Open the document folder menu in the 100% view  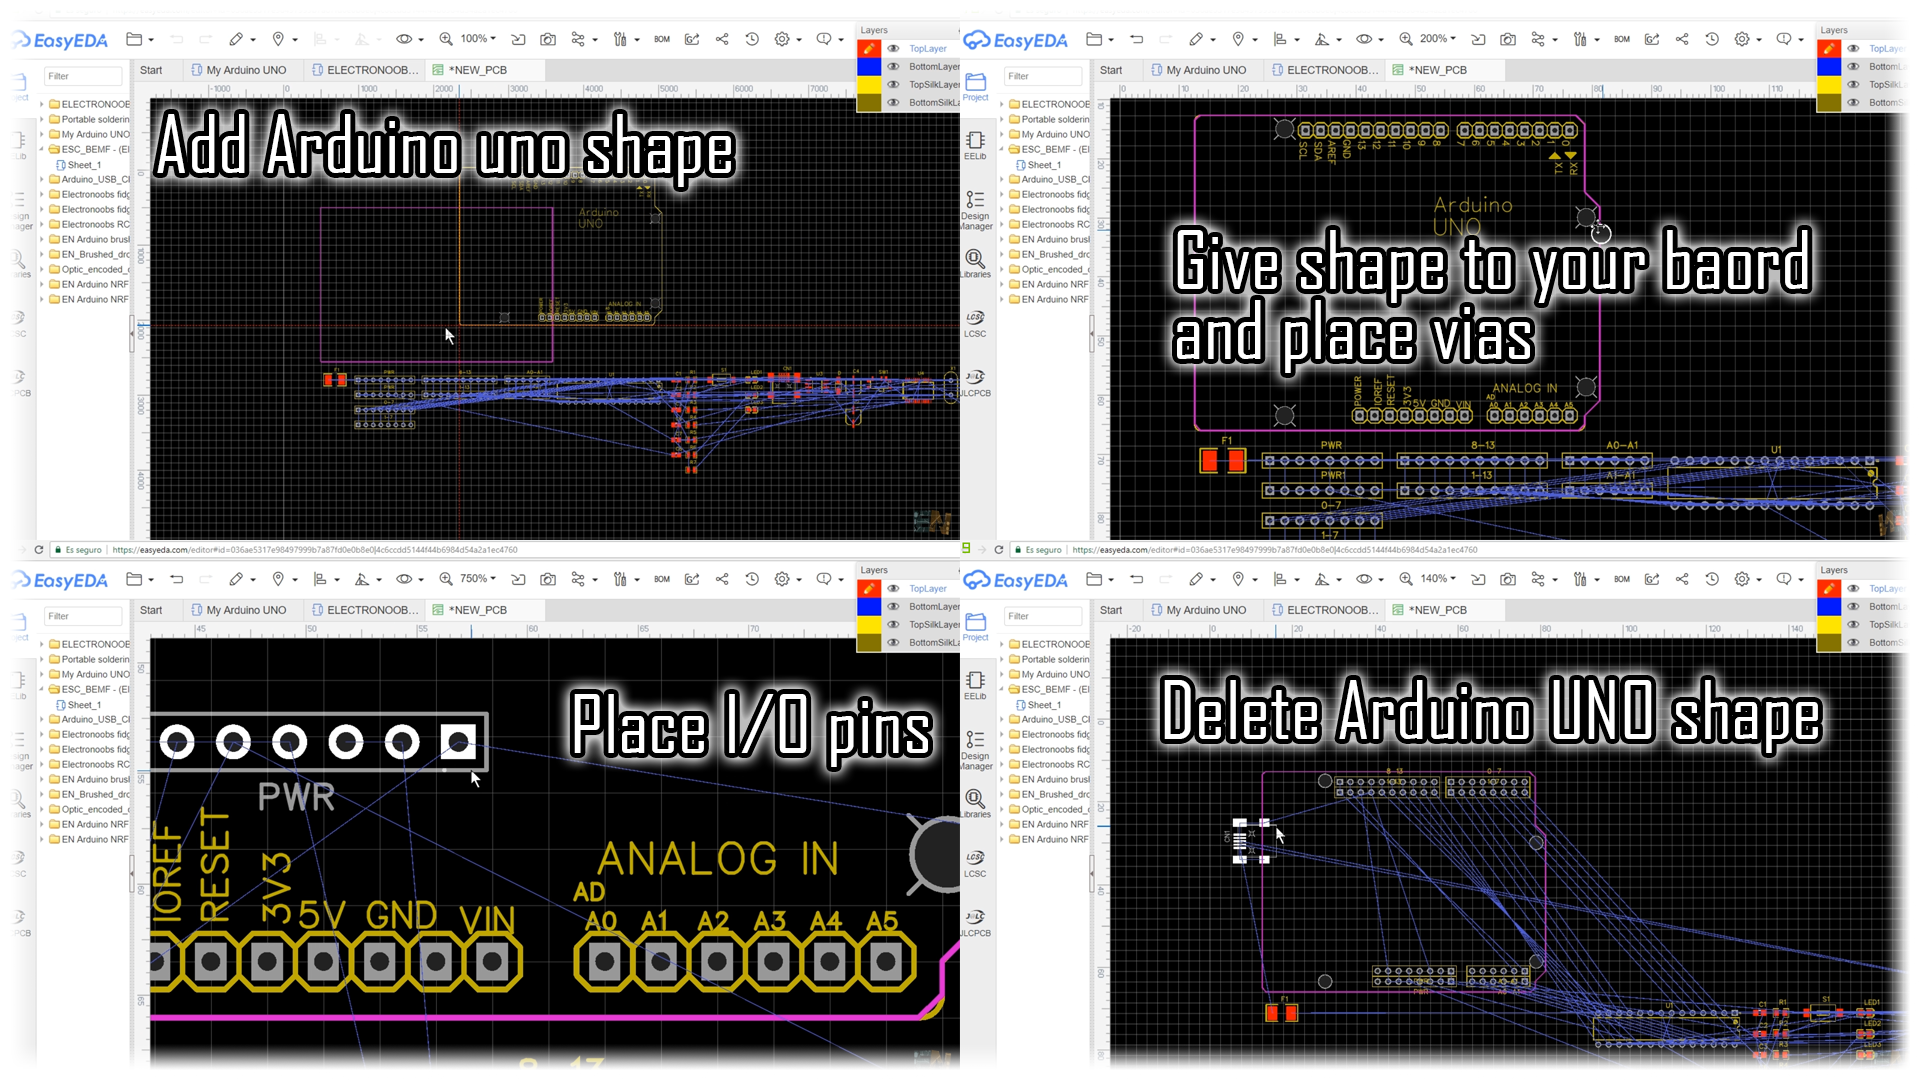point(134,39)
